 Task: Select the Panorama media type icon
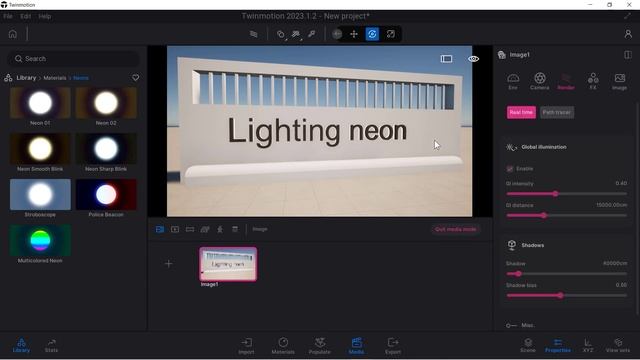(x=190, y=229)
